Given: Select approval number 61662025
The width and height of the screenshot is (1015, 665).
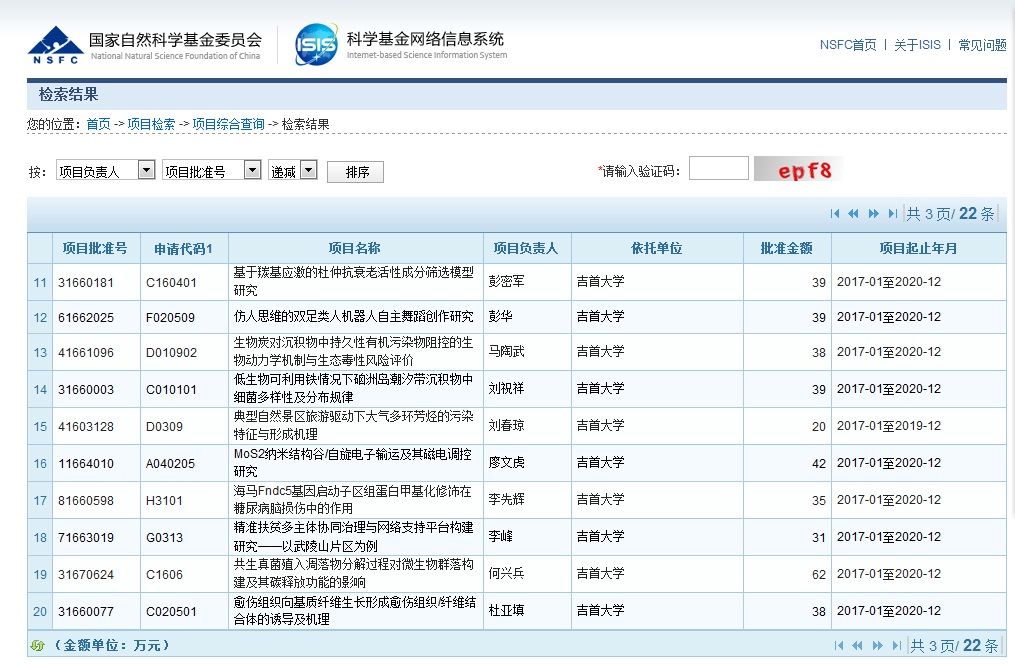Looking at the screenshot, I should click(x=85, y=317).
